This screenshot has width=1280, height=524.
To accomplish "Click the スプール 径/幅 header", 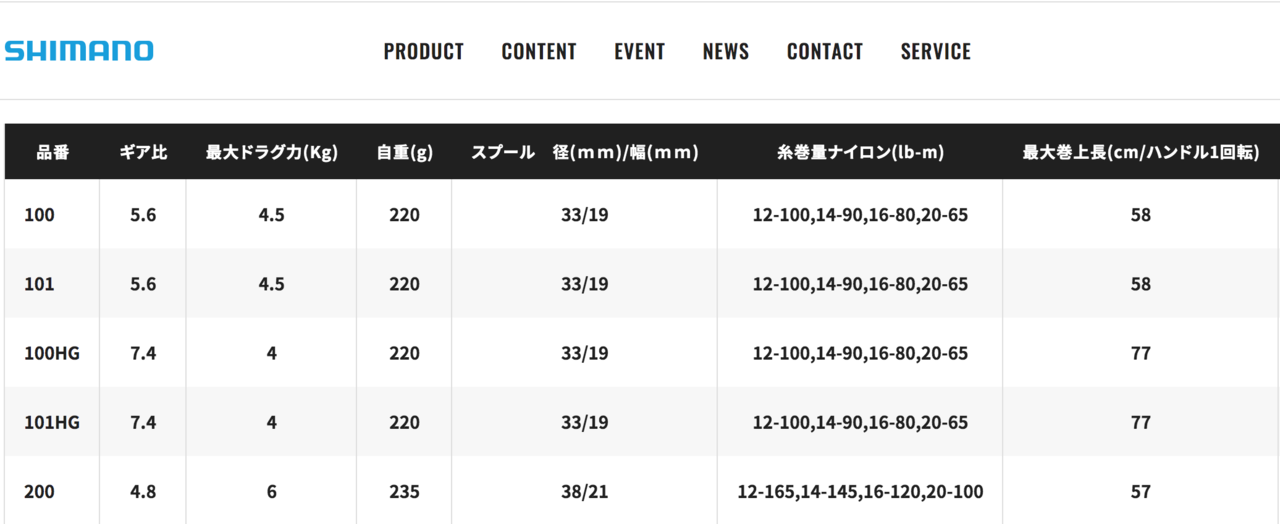I will (x=584, y=152).
